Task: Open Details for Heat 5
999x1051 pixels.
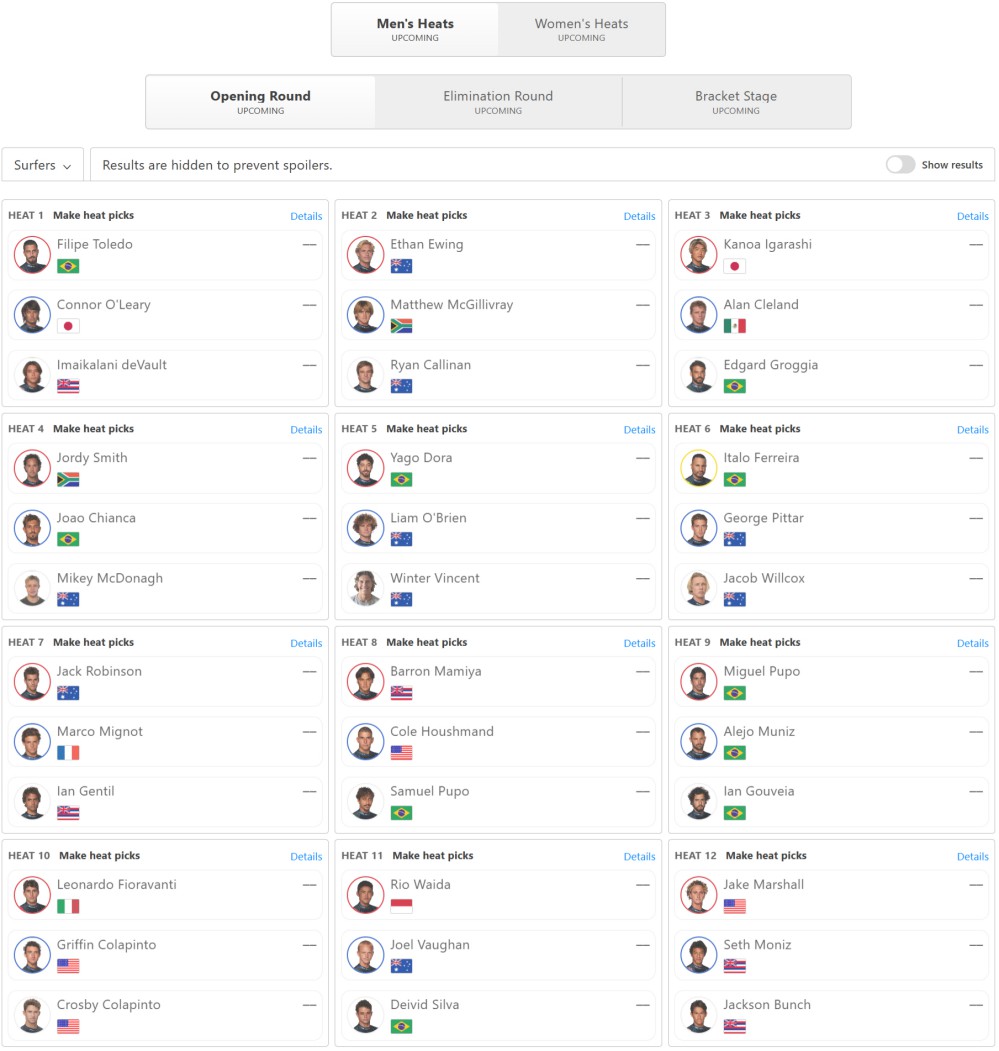Action: 639,430
